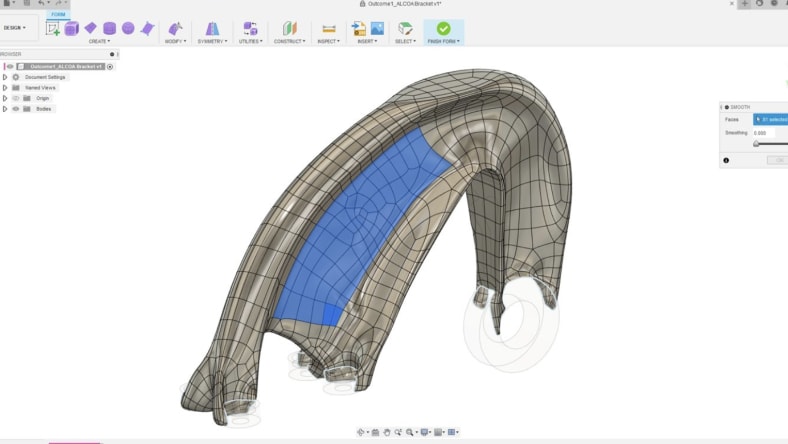Image resolution: width=788 pixels, height=444 pixels.
Task: Open the Orbit options dropdown arrow
Action: (x=367, y=432)
